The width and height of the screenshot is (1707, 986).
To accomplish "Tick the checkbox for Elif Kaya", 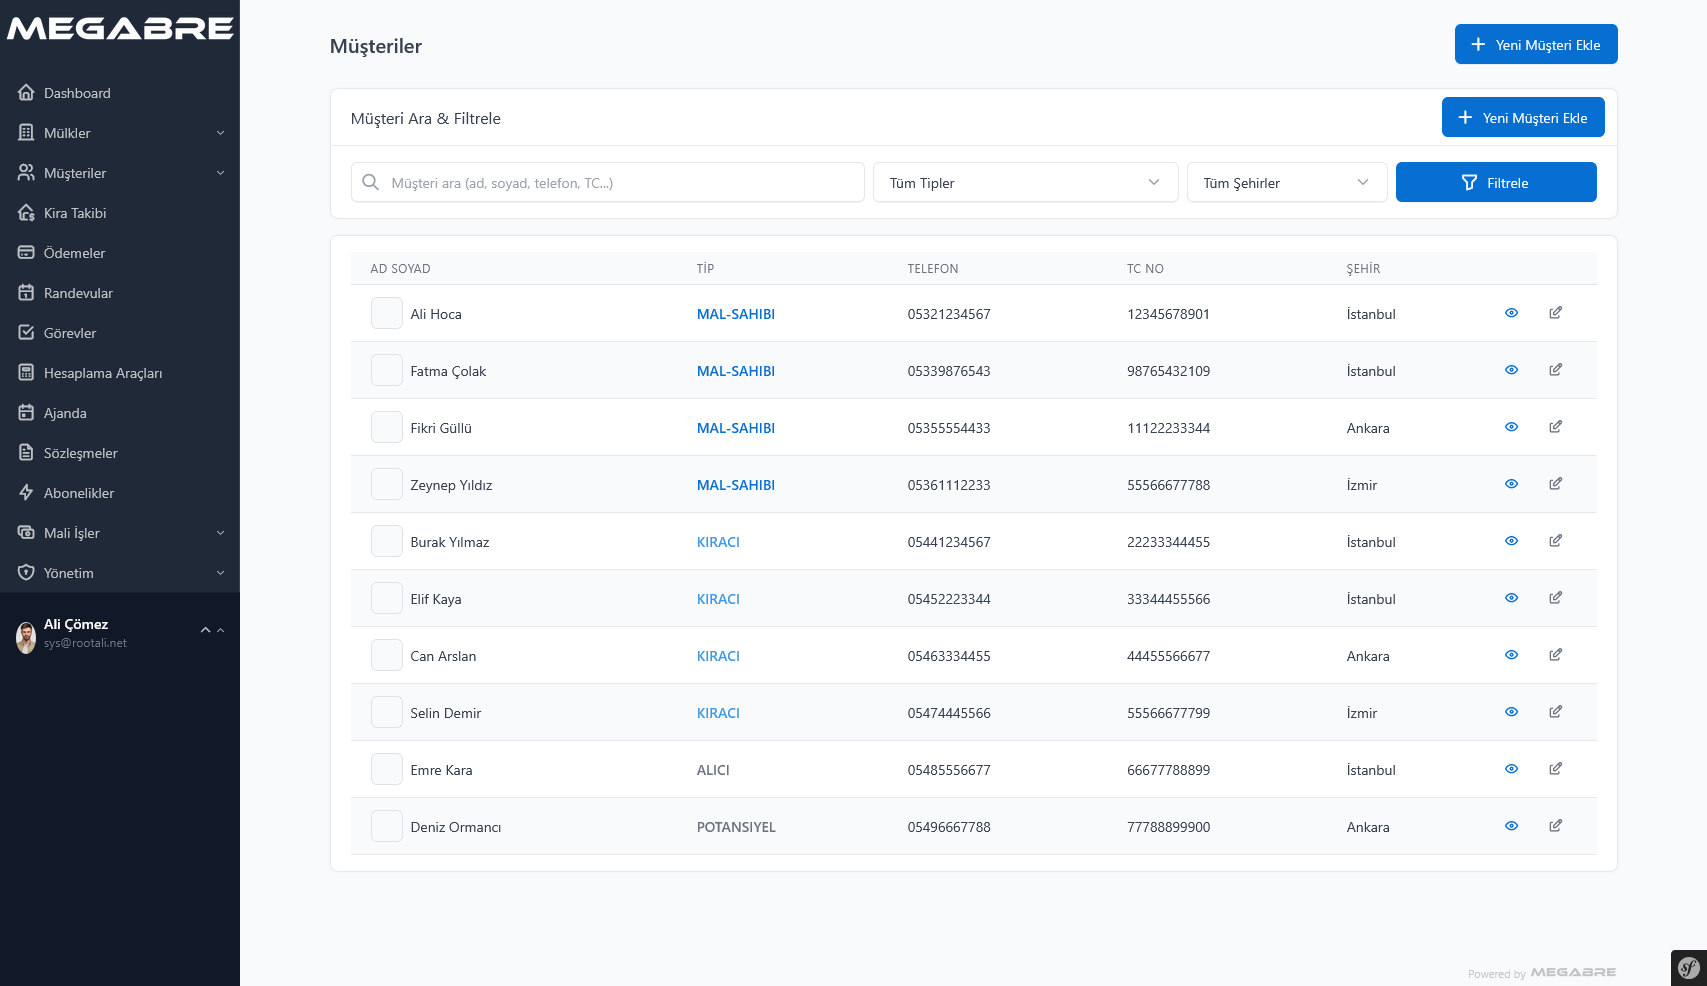I will pos(386,598).
